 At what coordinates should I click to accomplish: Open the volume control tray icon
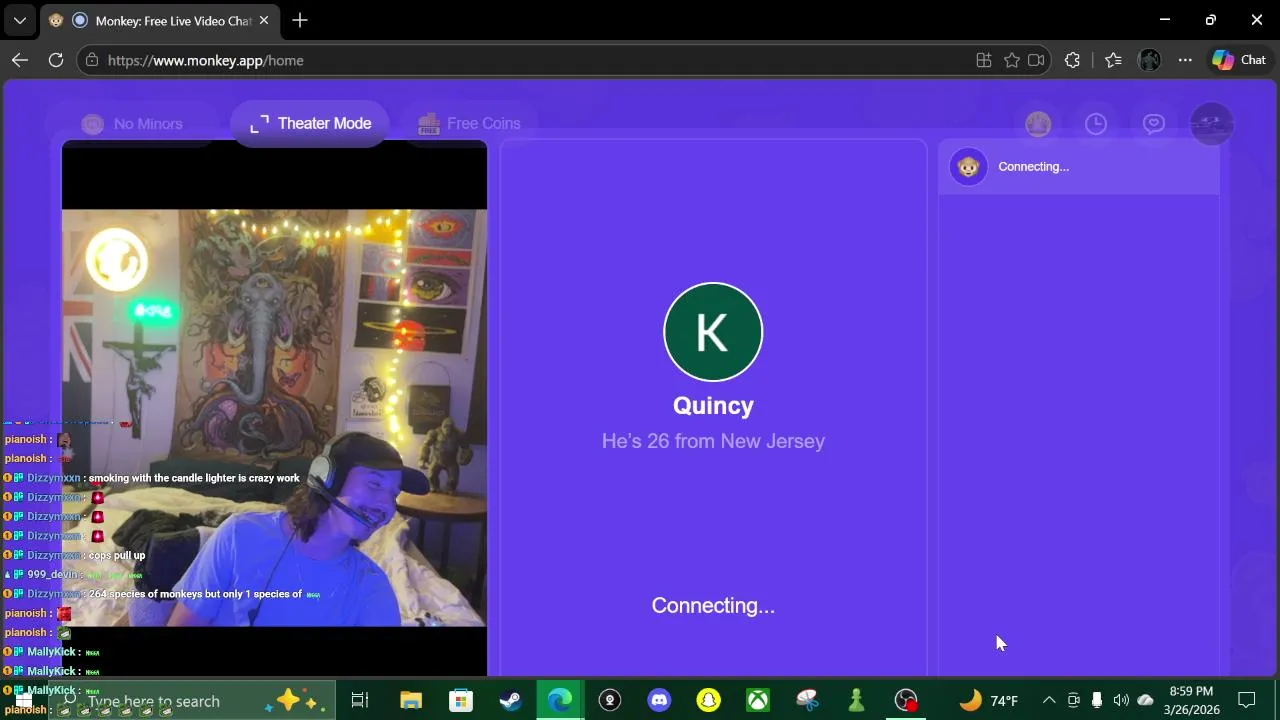(1121, 701)
